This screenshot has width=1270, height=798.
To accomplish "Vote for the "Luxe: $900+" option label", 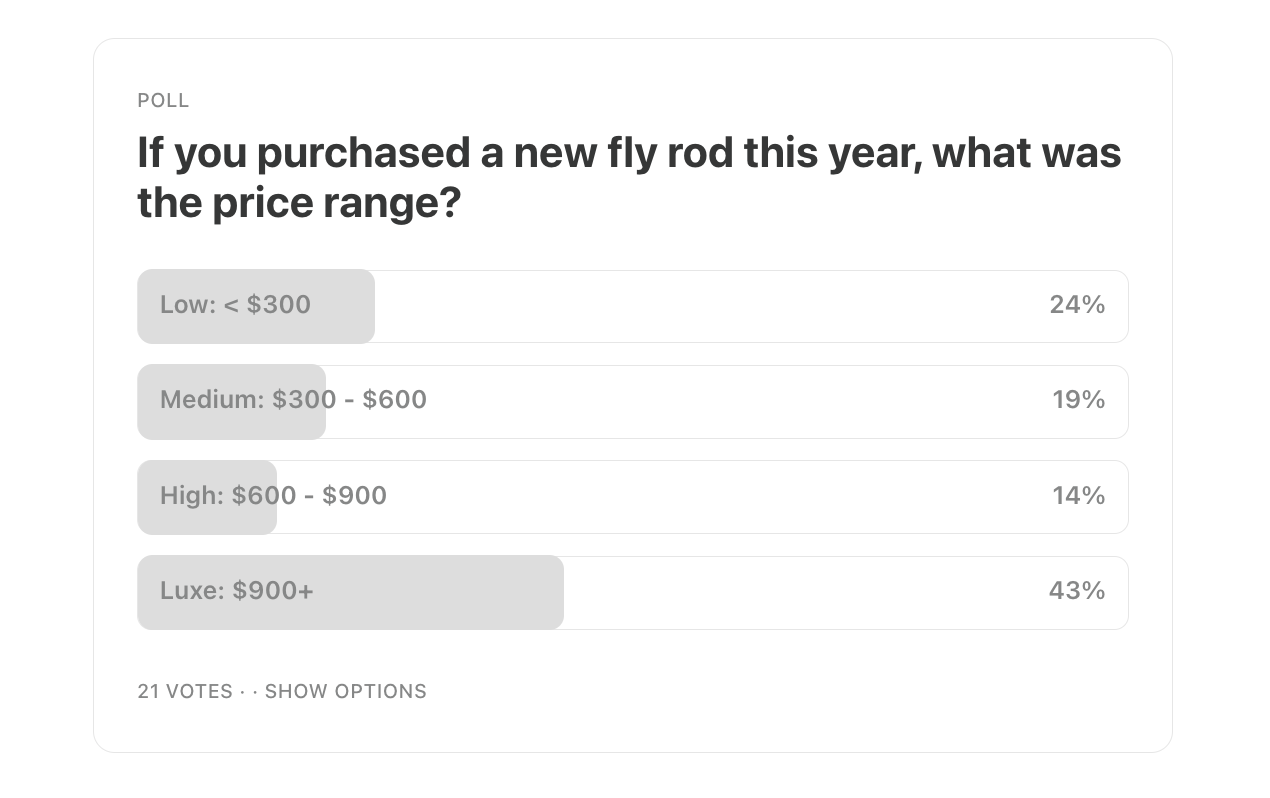I will tap(237, 591).
